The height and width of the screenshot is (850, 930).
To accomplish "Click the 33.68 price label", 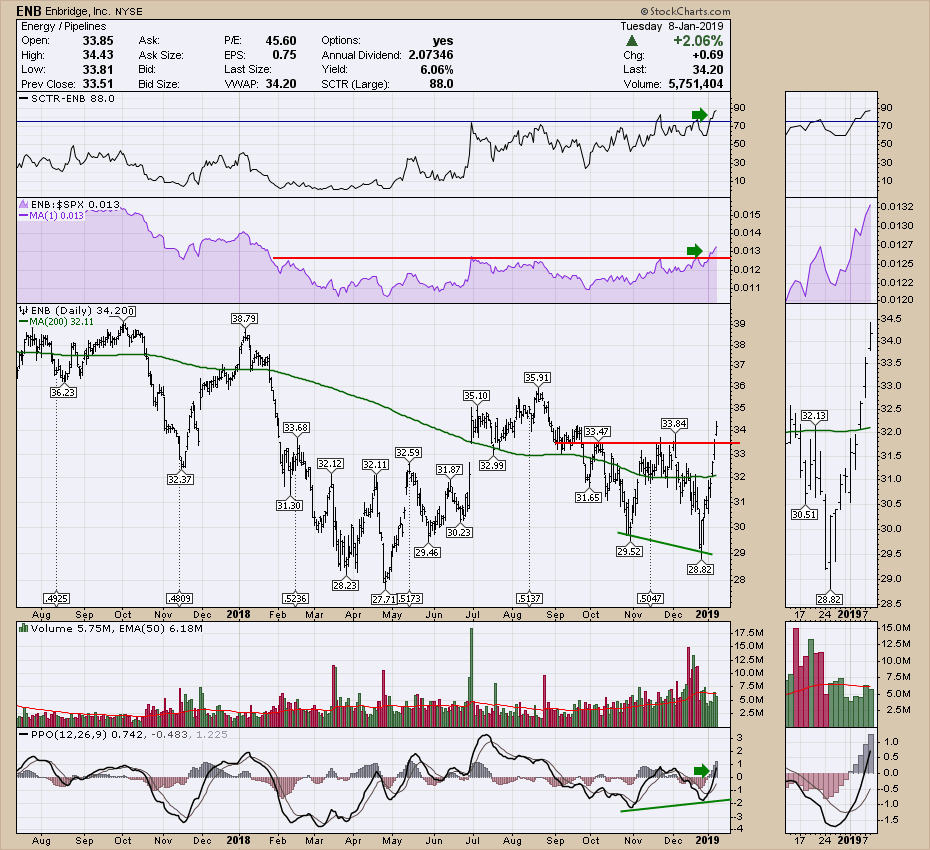I will (x=295, y=428).
